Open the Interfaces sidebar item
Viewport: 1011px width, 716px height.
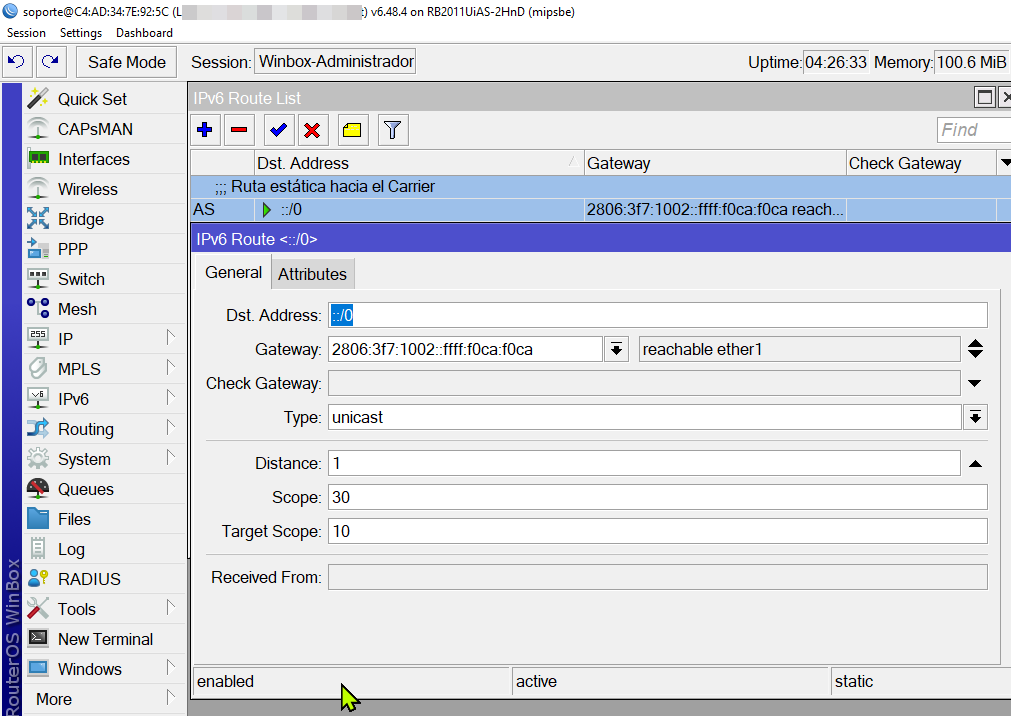pos(93,159)
